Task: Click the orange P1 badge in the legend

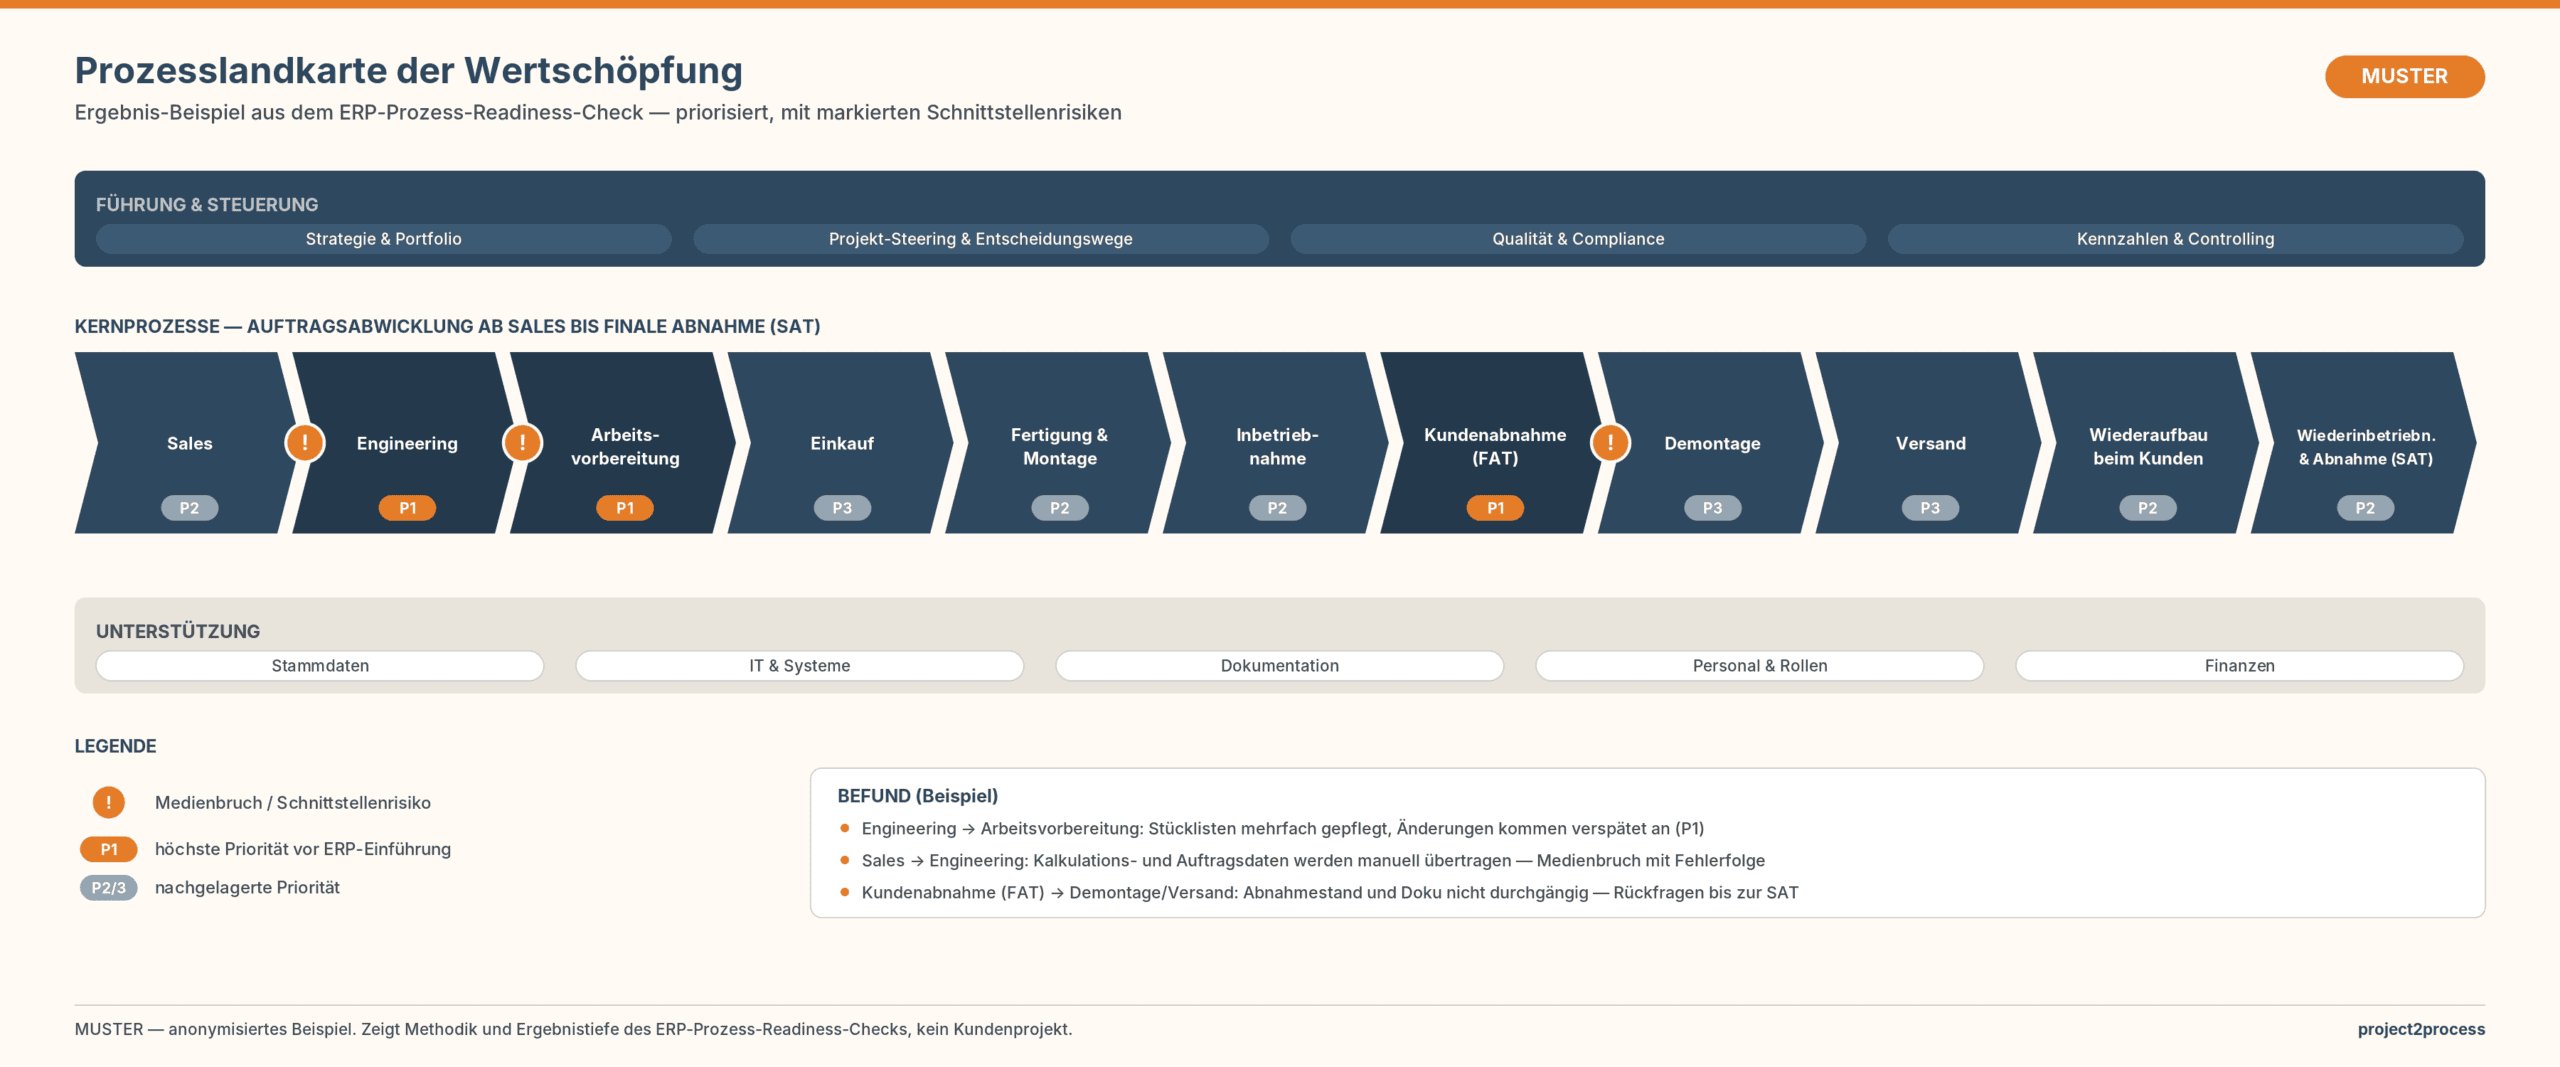Action: coord(109,849)
